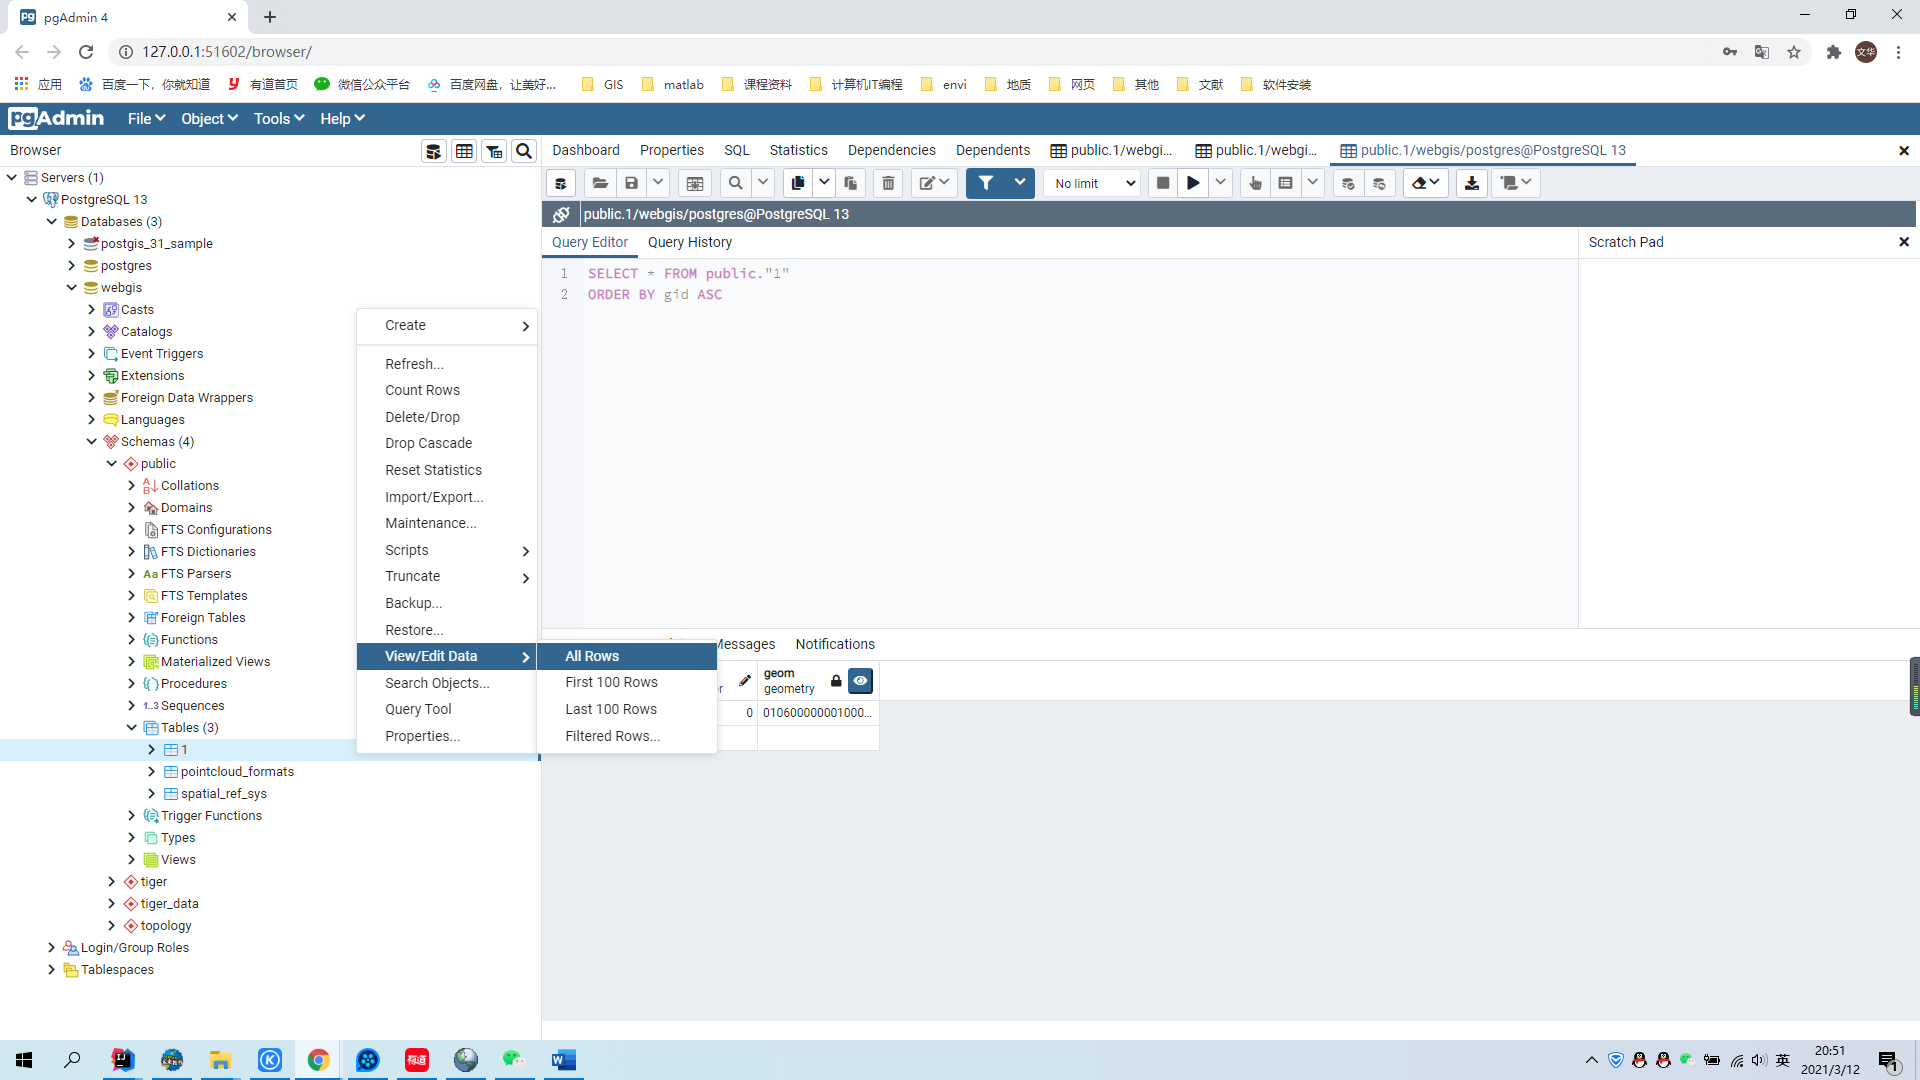Collapse the Tables (3) tree node
This screenshot has width=1920, height=1080.
tap(132, 728)
